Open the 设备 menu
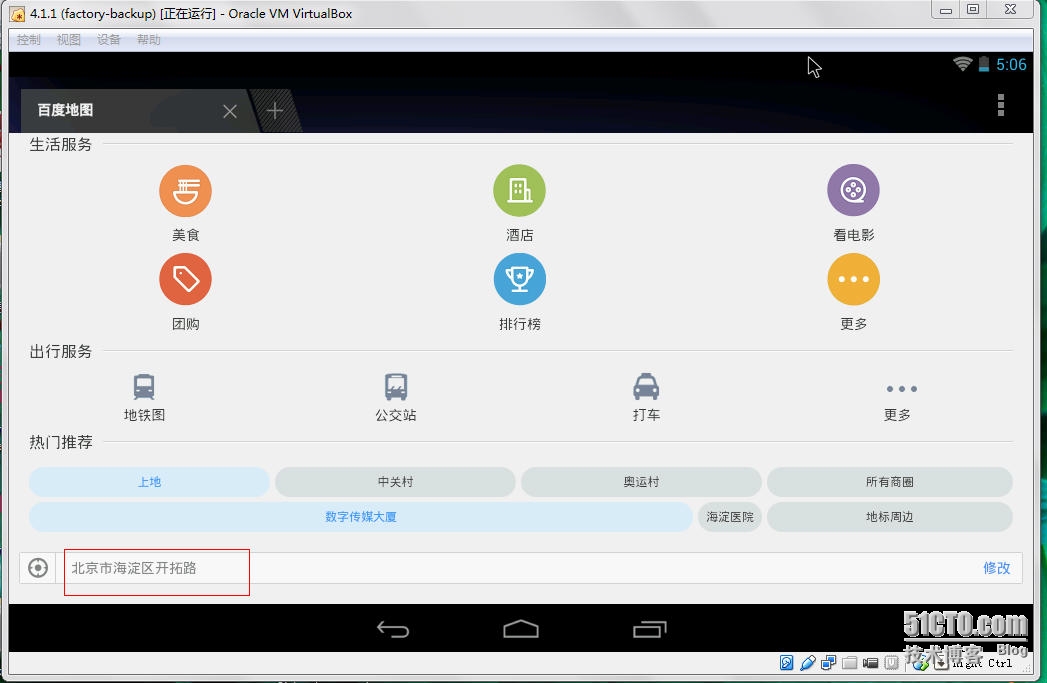The height and width of the screenshot is (683, 1047). [109, 40]
